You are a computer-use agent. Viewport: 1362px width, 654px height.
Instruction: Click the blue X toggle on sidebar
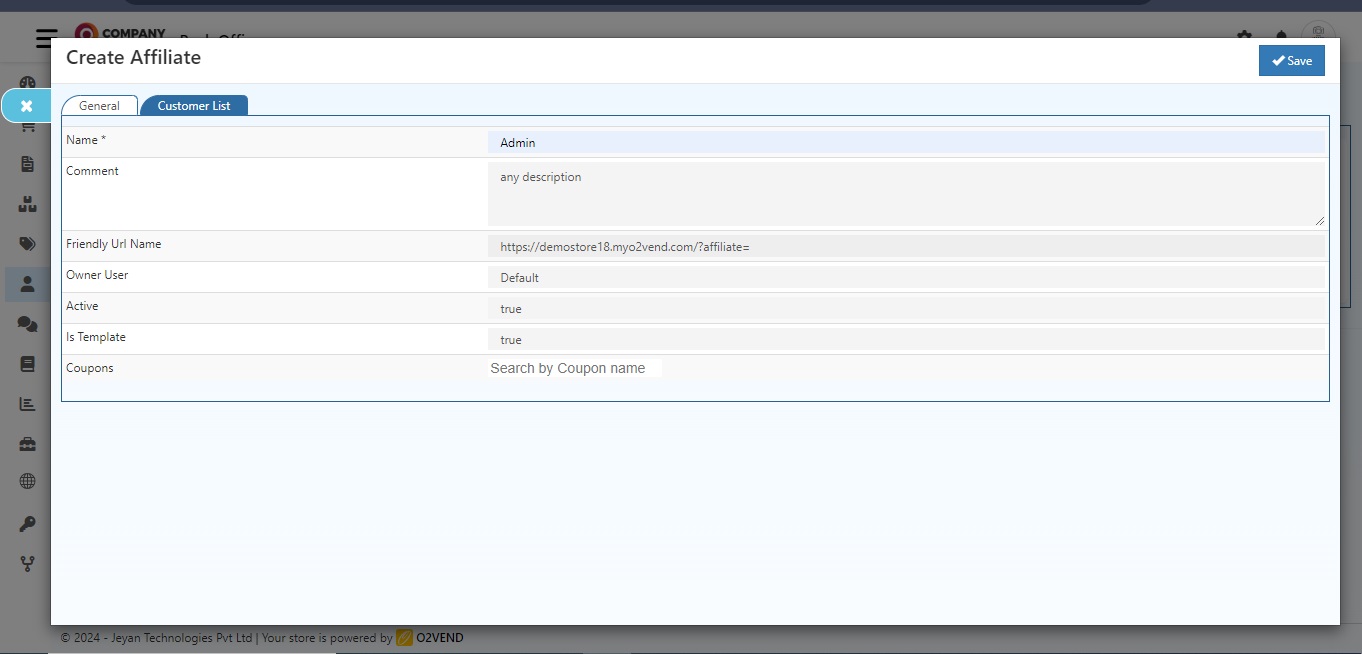pos(26,105)
